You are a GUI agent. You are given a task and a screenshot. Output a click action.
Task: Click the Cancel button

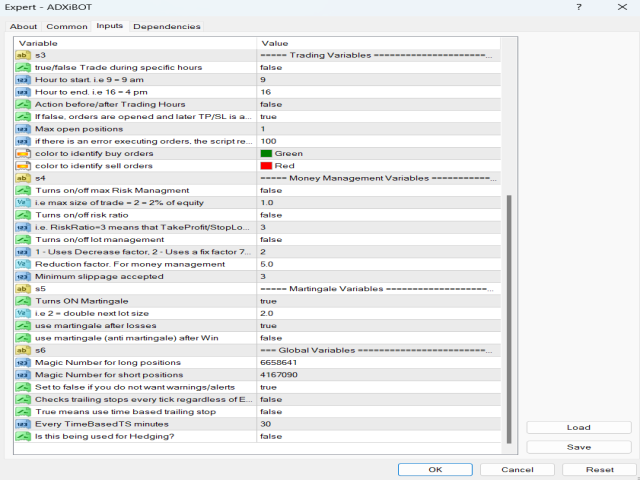click(517, 469)
